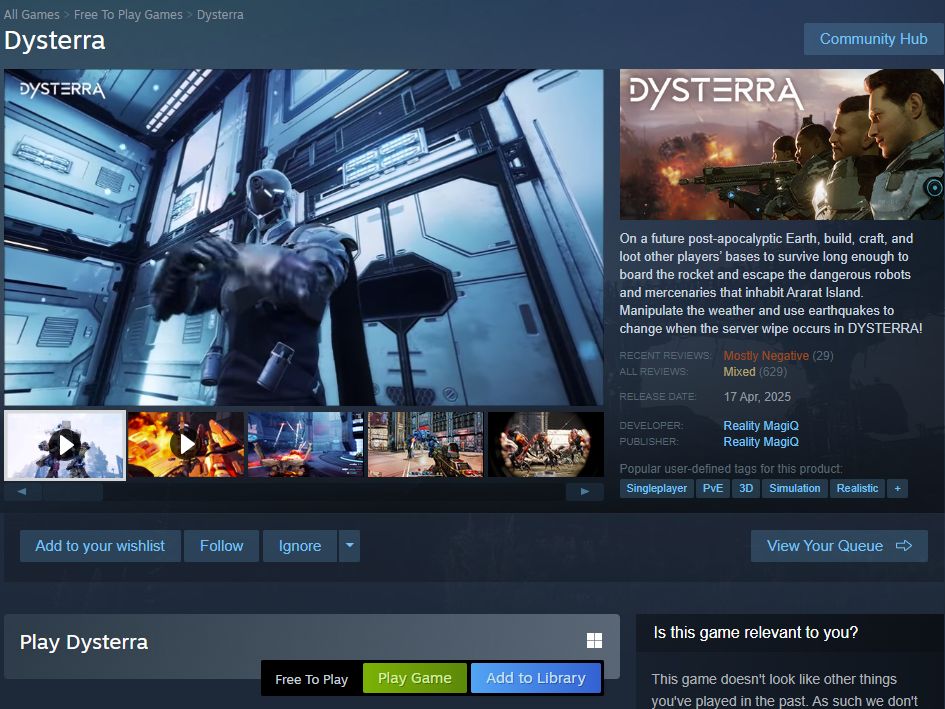Viewport: 945px width, 709px height.
Task: Select the Singleplayer tag
Action: 656,488
